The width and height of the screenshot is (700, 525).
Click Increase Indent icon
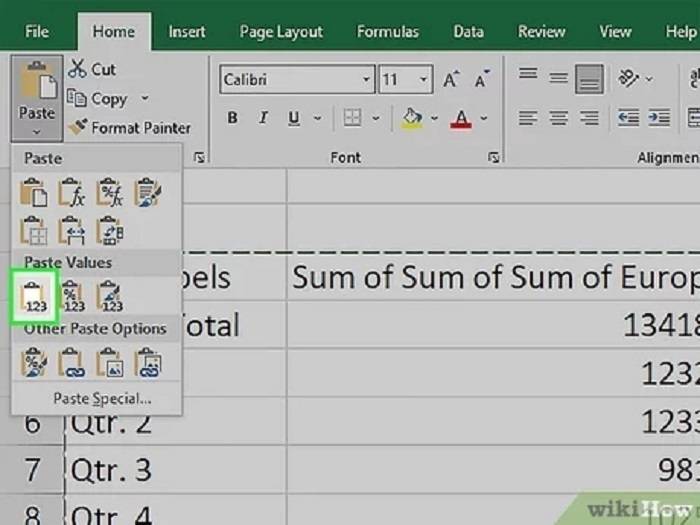coord(659,118)
